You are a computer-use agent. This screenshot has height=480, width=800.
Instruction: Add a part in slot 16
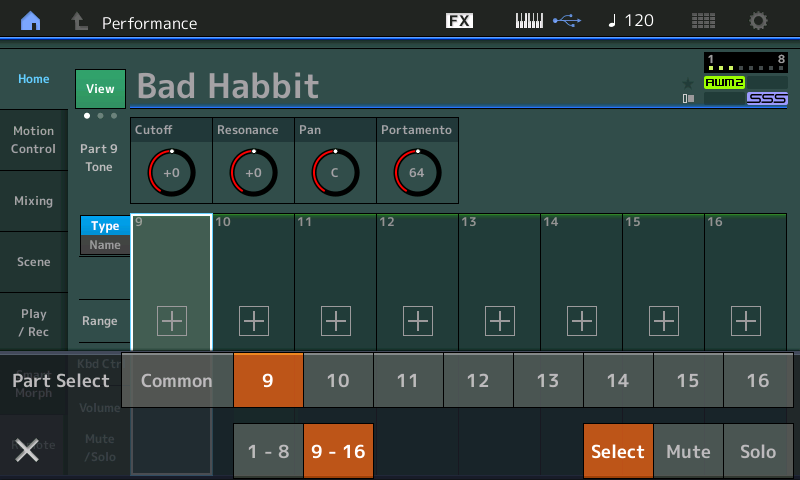click(x=746, y=321)
